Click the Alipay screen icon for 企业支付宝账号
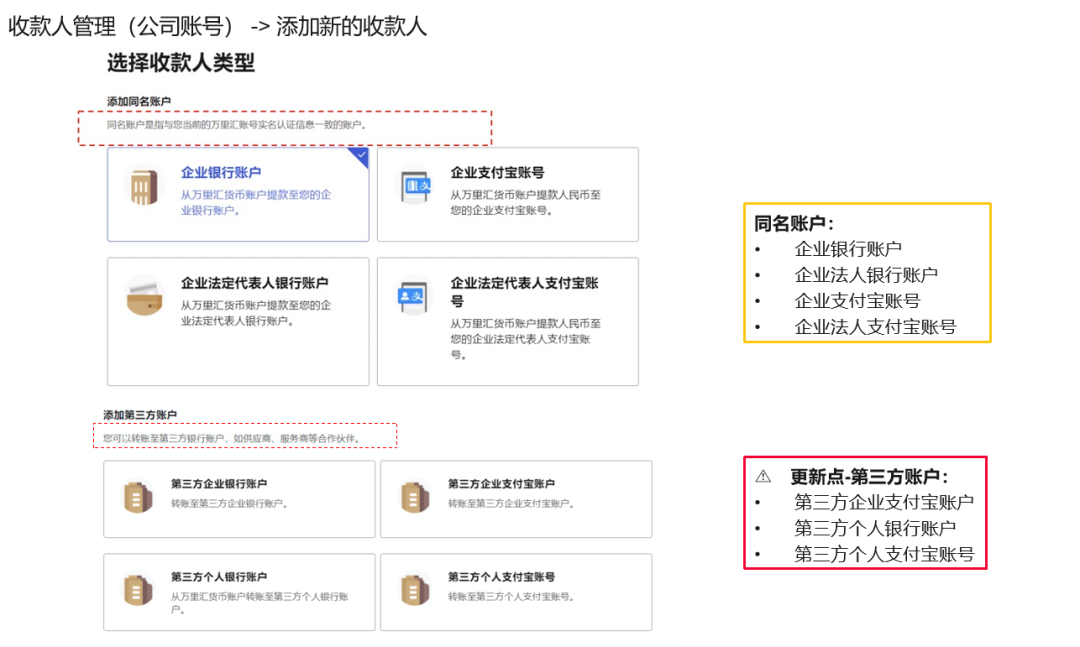1080x647 pixels. coord(417,187)
